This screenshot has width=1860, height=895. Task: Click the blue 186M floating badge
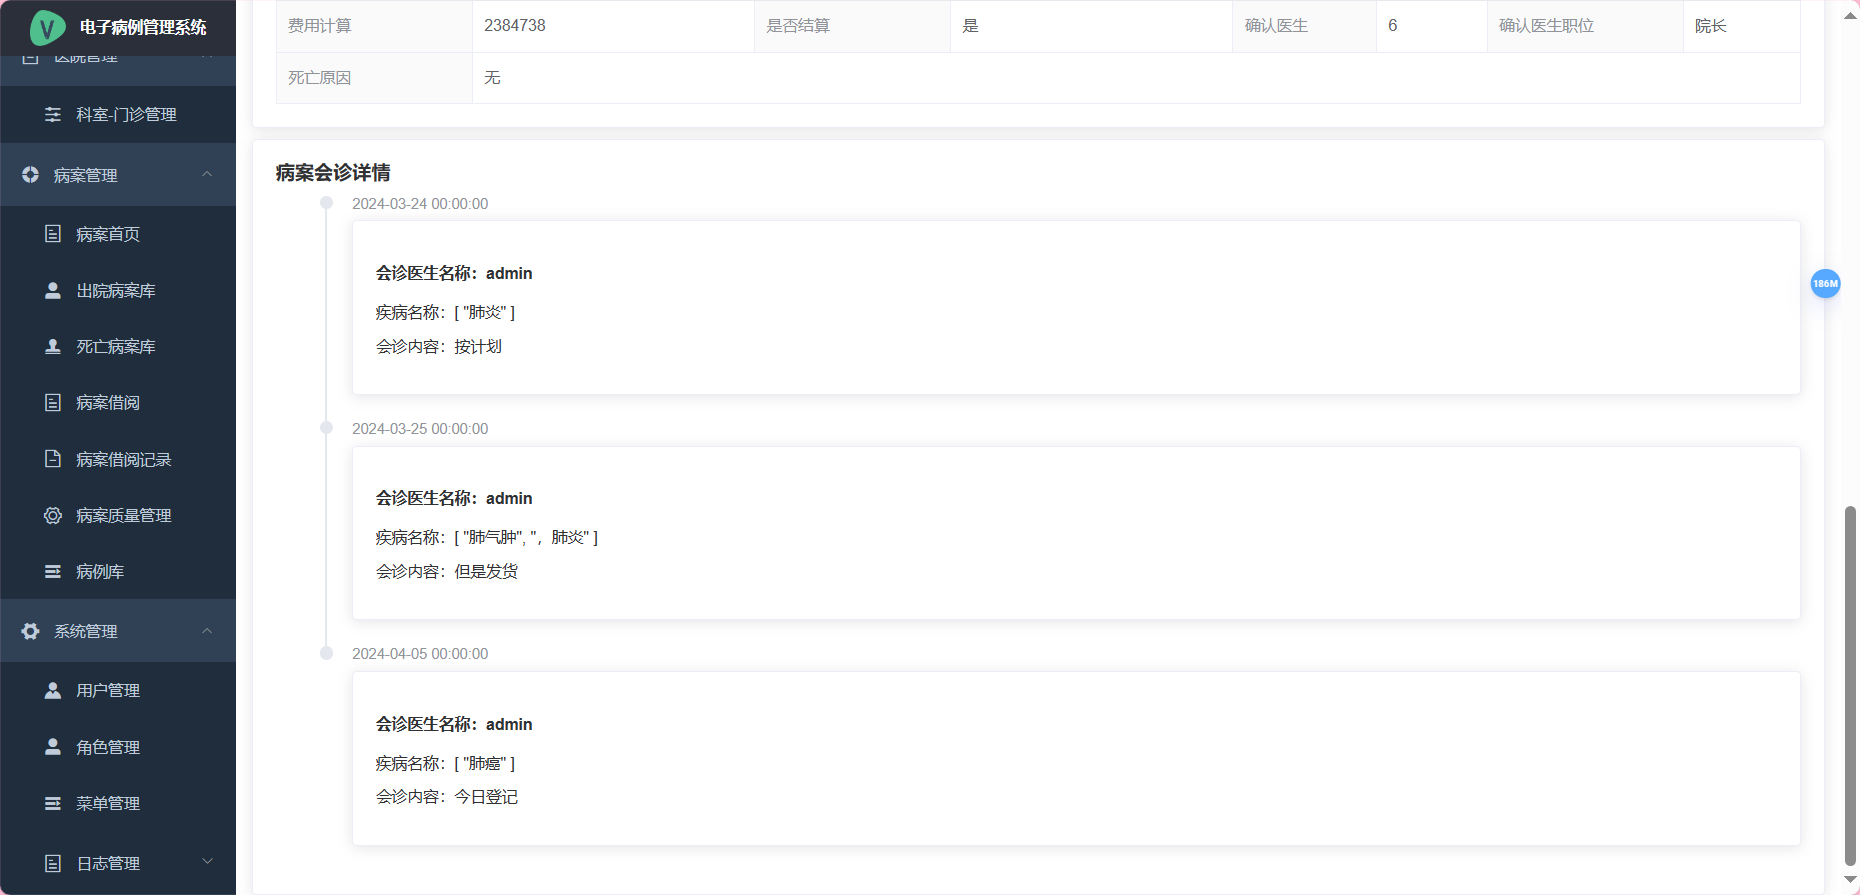[x=1825, y=284]
